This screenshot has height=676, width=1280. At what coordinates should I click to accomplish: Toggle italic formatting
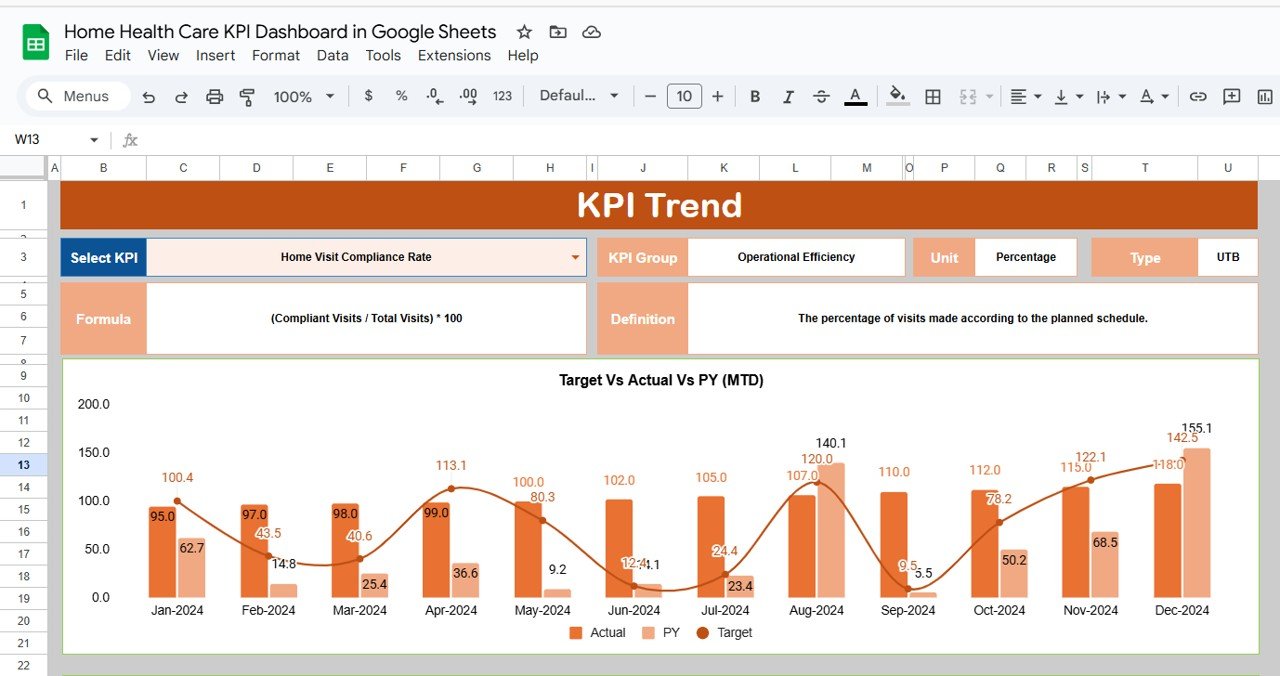pyautogui.click(x=788, y=97)
